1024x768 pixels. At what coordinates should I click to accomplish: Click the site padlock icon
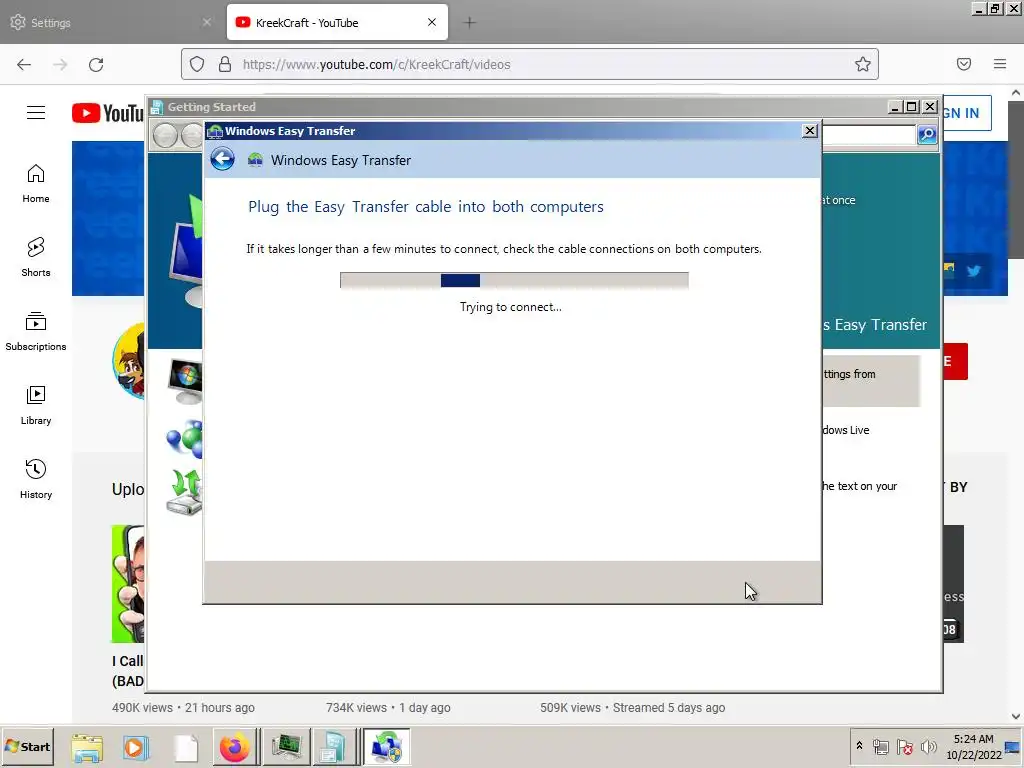225,64
